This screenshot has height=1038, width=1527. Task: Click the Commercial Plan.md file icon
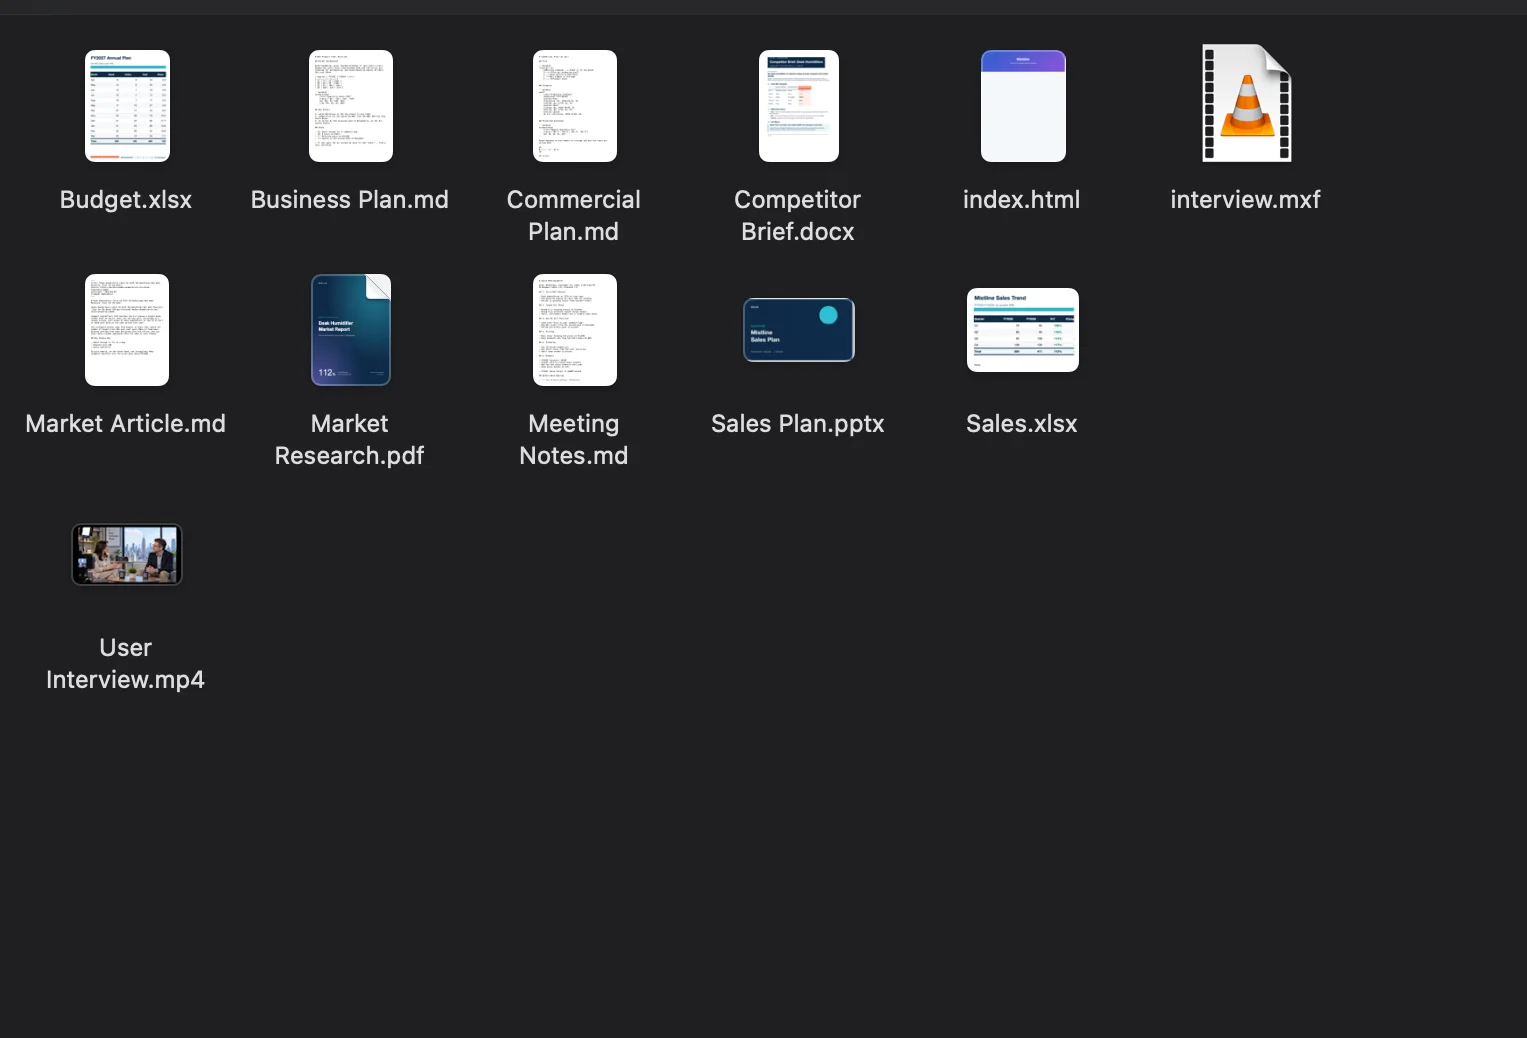click(575, 106)
